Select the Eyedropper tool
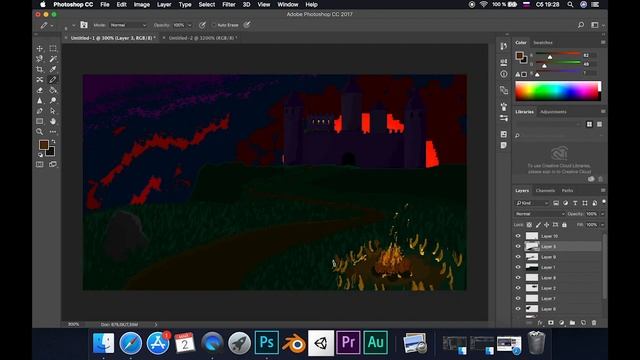 coord(53,69)
